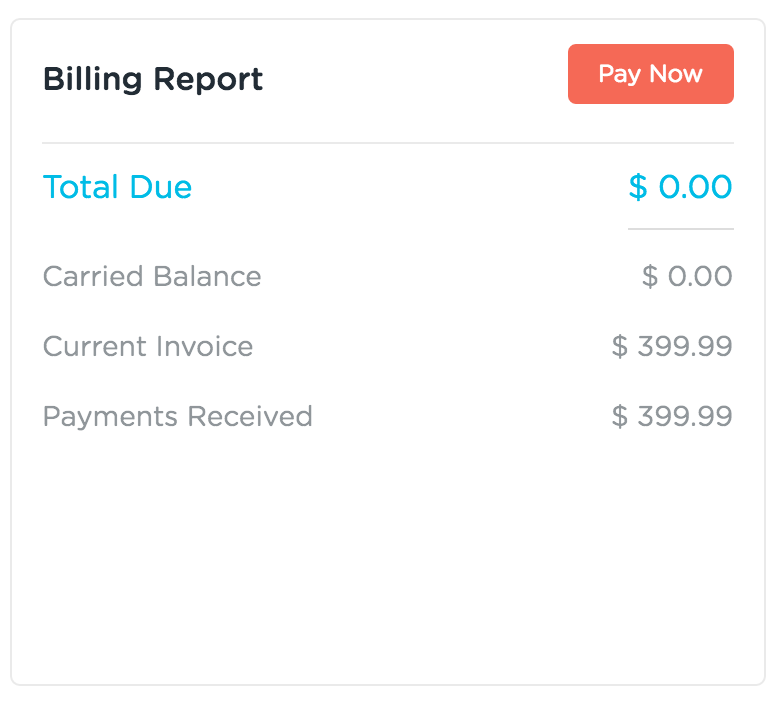Select the Payments Received $ 399.99 amount
The image size is (782, 714).
672,417
